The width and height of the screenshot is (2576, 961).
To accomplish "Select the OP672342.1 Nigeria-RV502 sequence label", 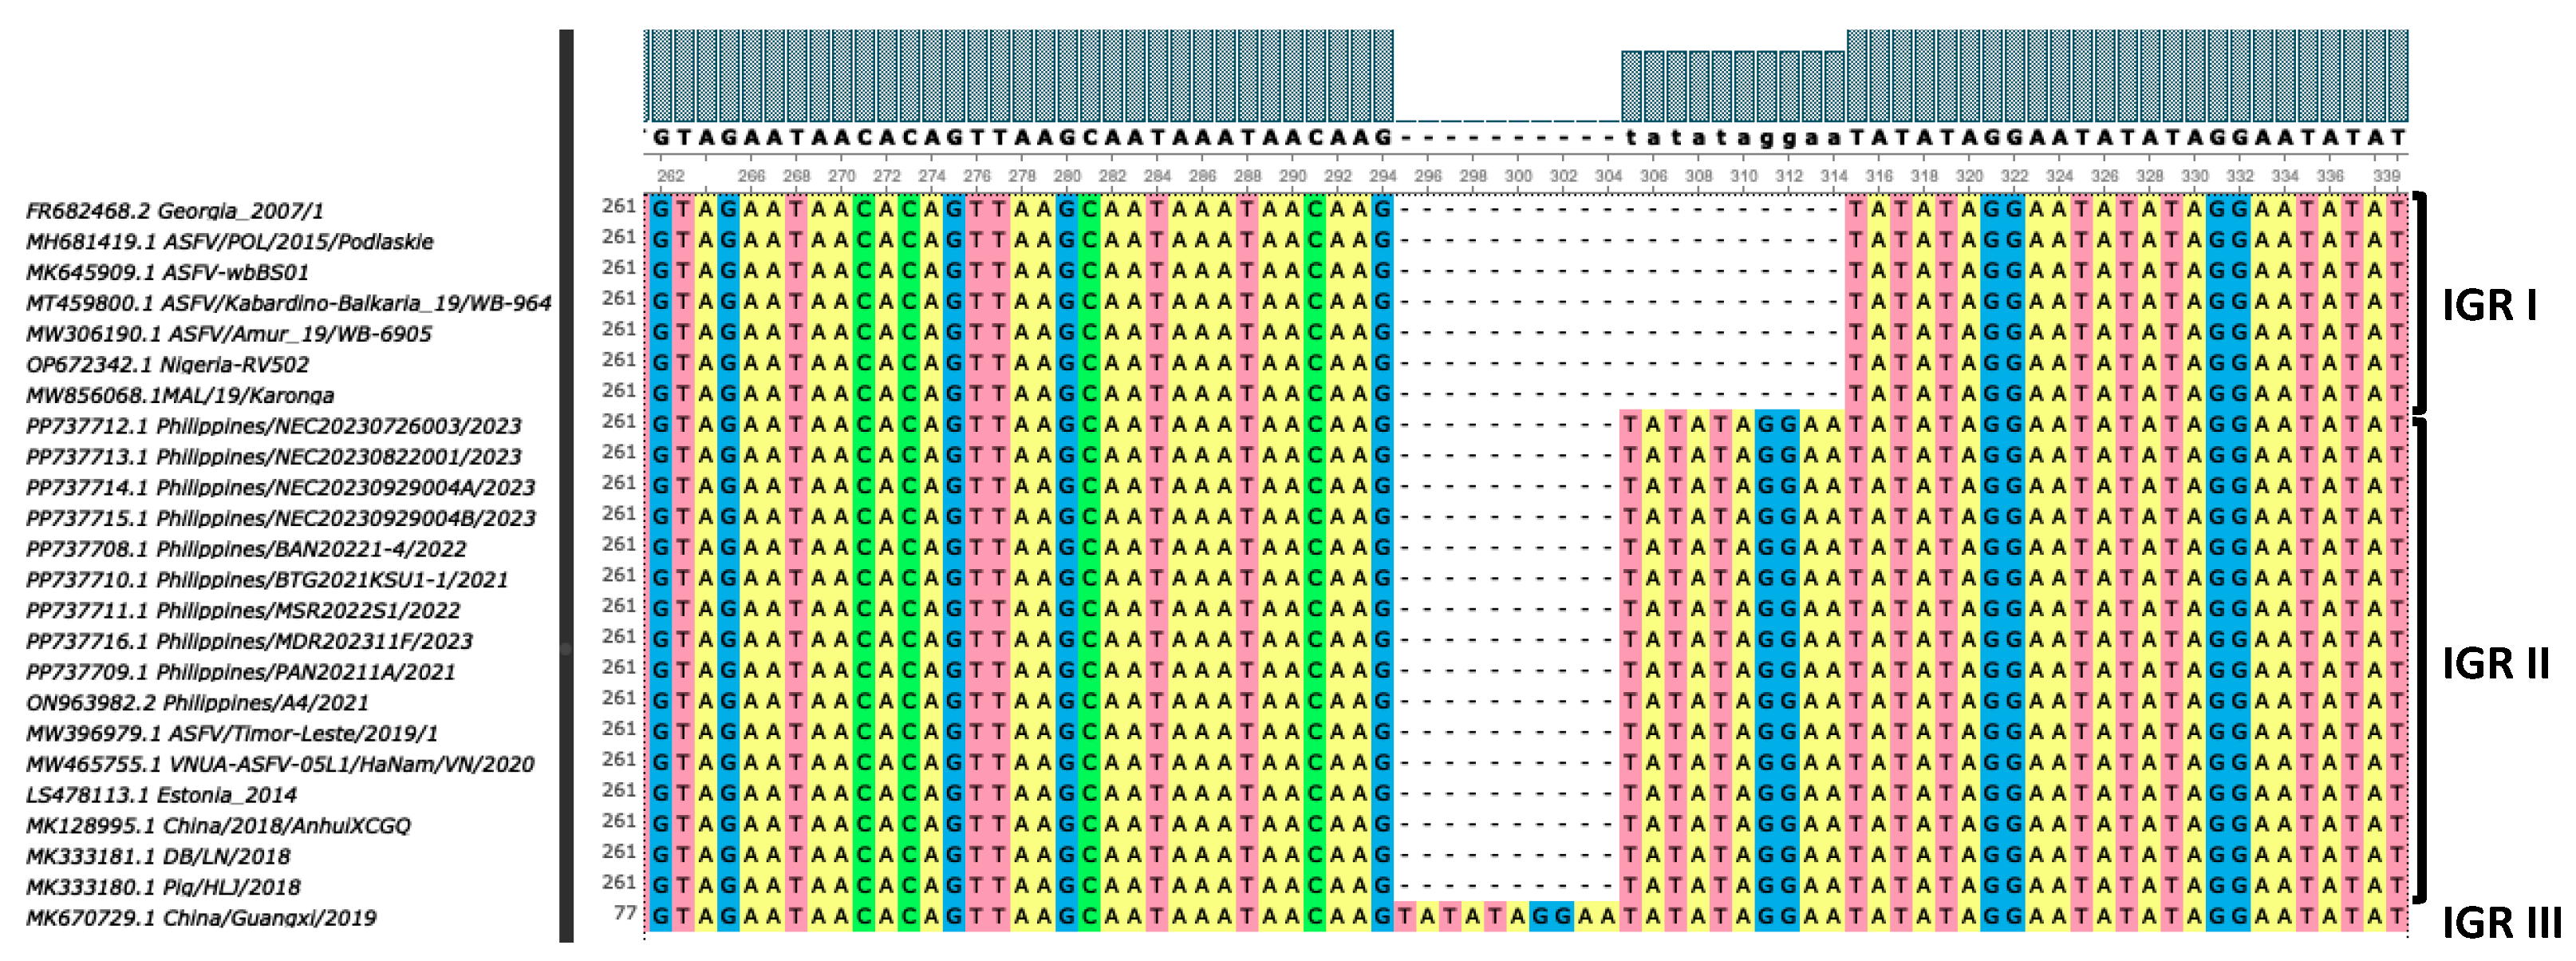I will coord(167,365).
